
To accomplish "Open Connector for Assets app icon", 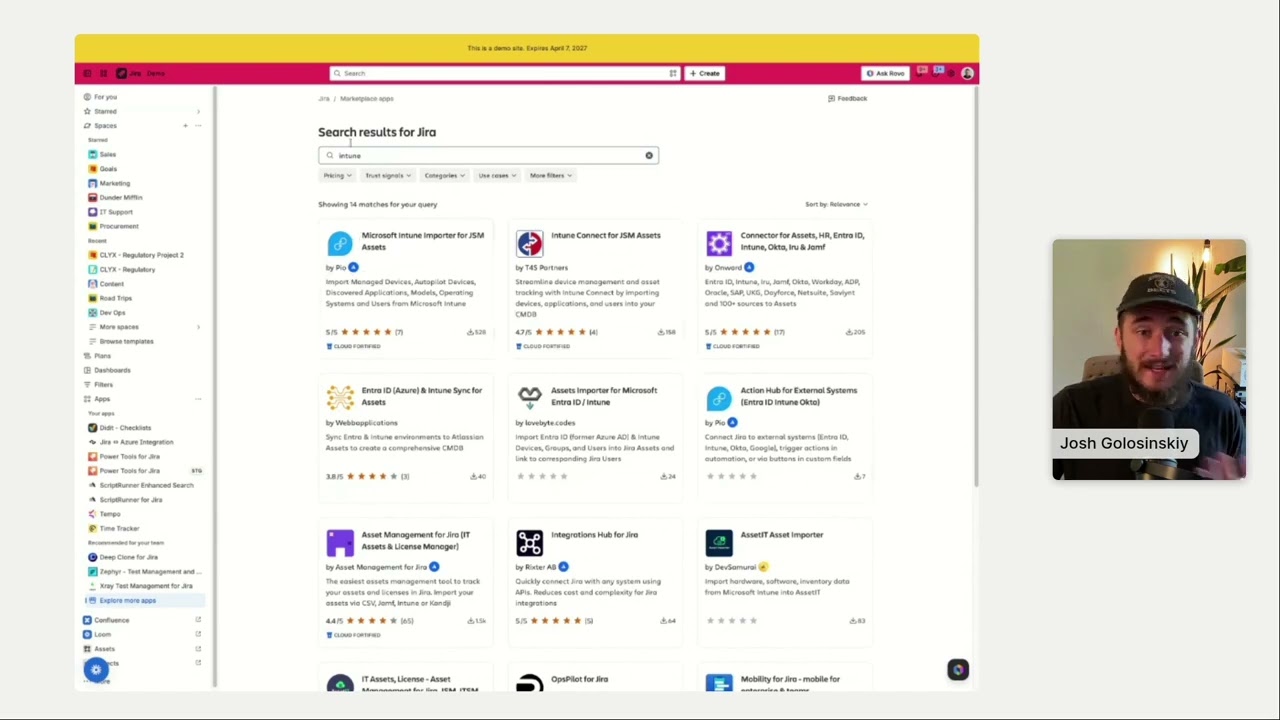I will click(x=719, y=243).
